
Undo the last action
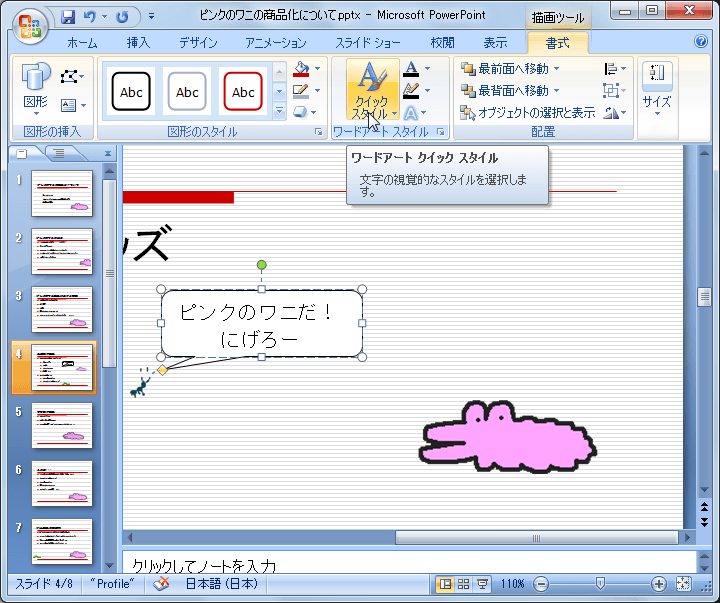(x=90, y=17)
